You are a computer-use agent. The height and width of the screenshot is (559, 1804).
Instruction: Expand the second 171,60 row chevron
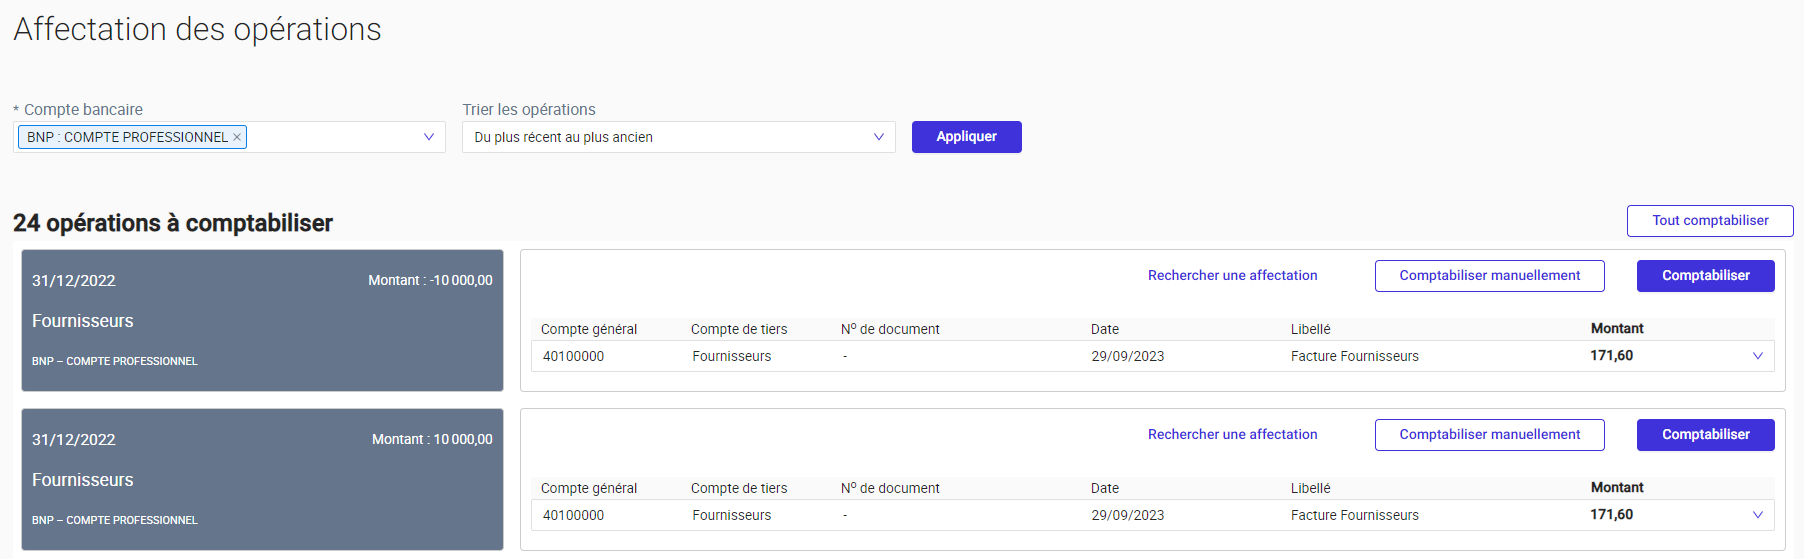coord(1758,515)
